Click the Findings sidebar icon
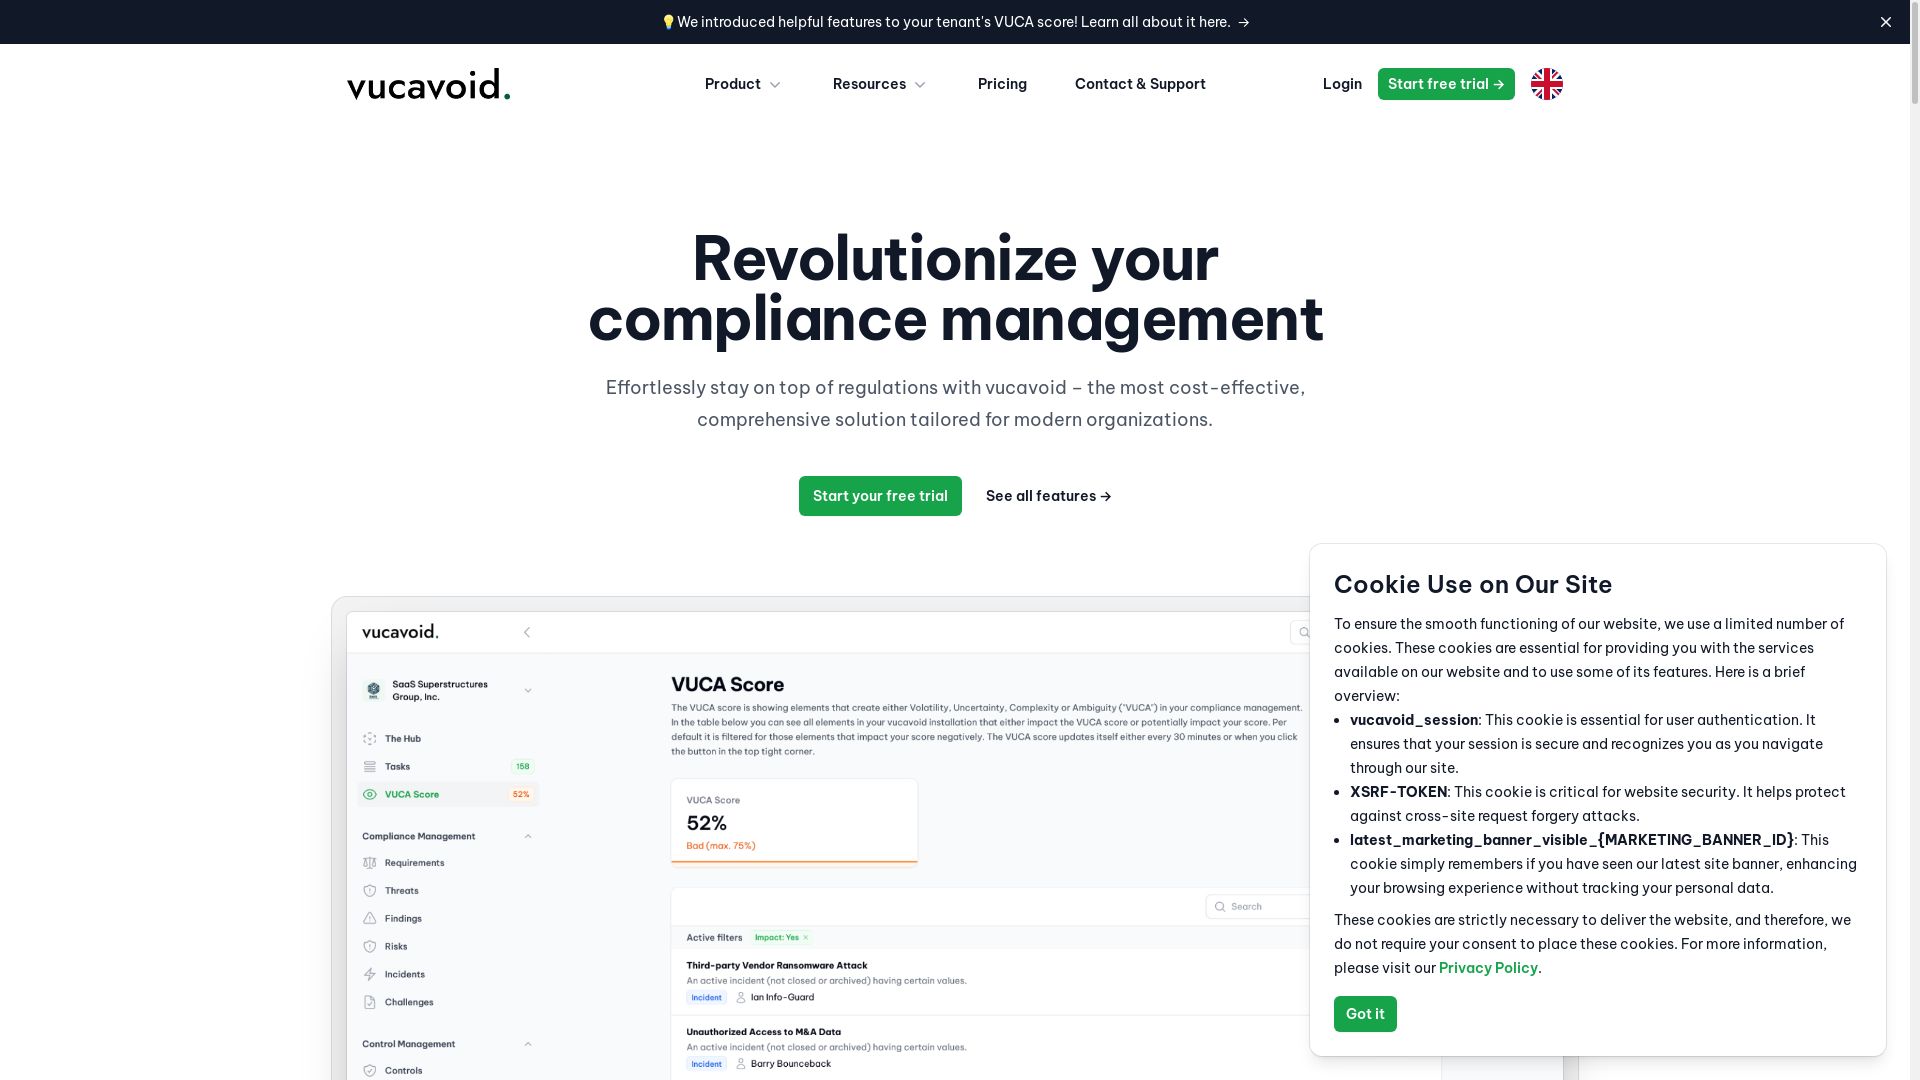 click(x=371, y=919)
